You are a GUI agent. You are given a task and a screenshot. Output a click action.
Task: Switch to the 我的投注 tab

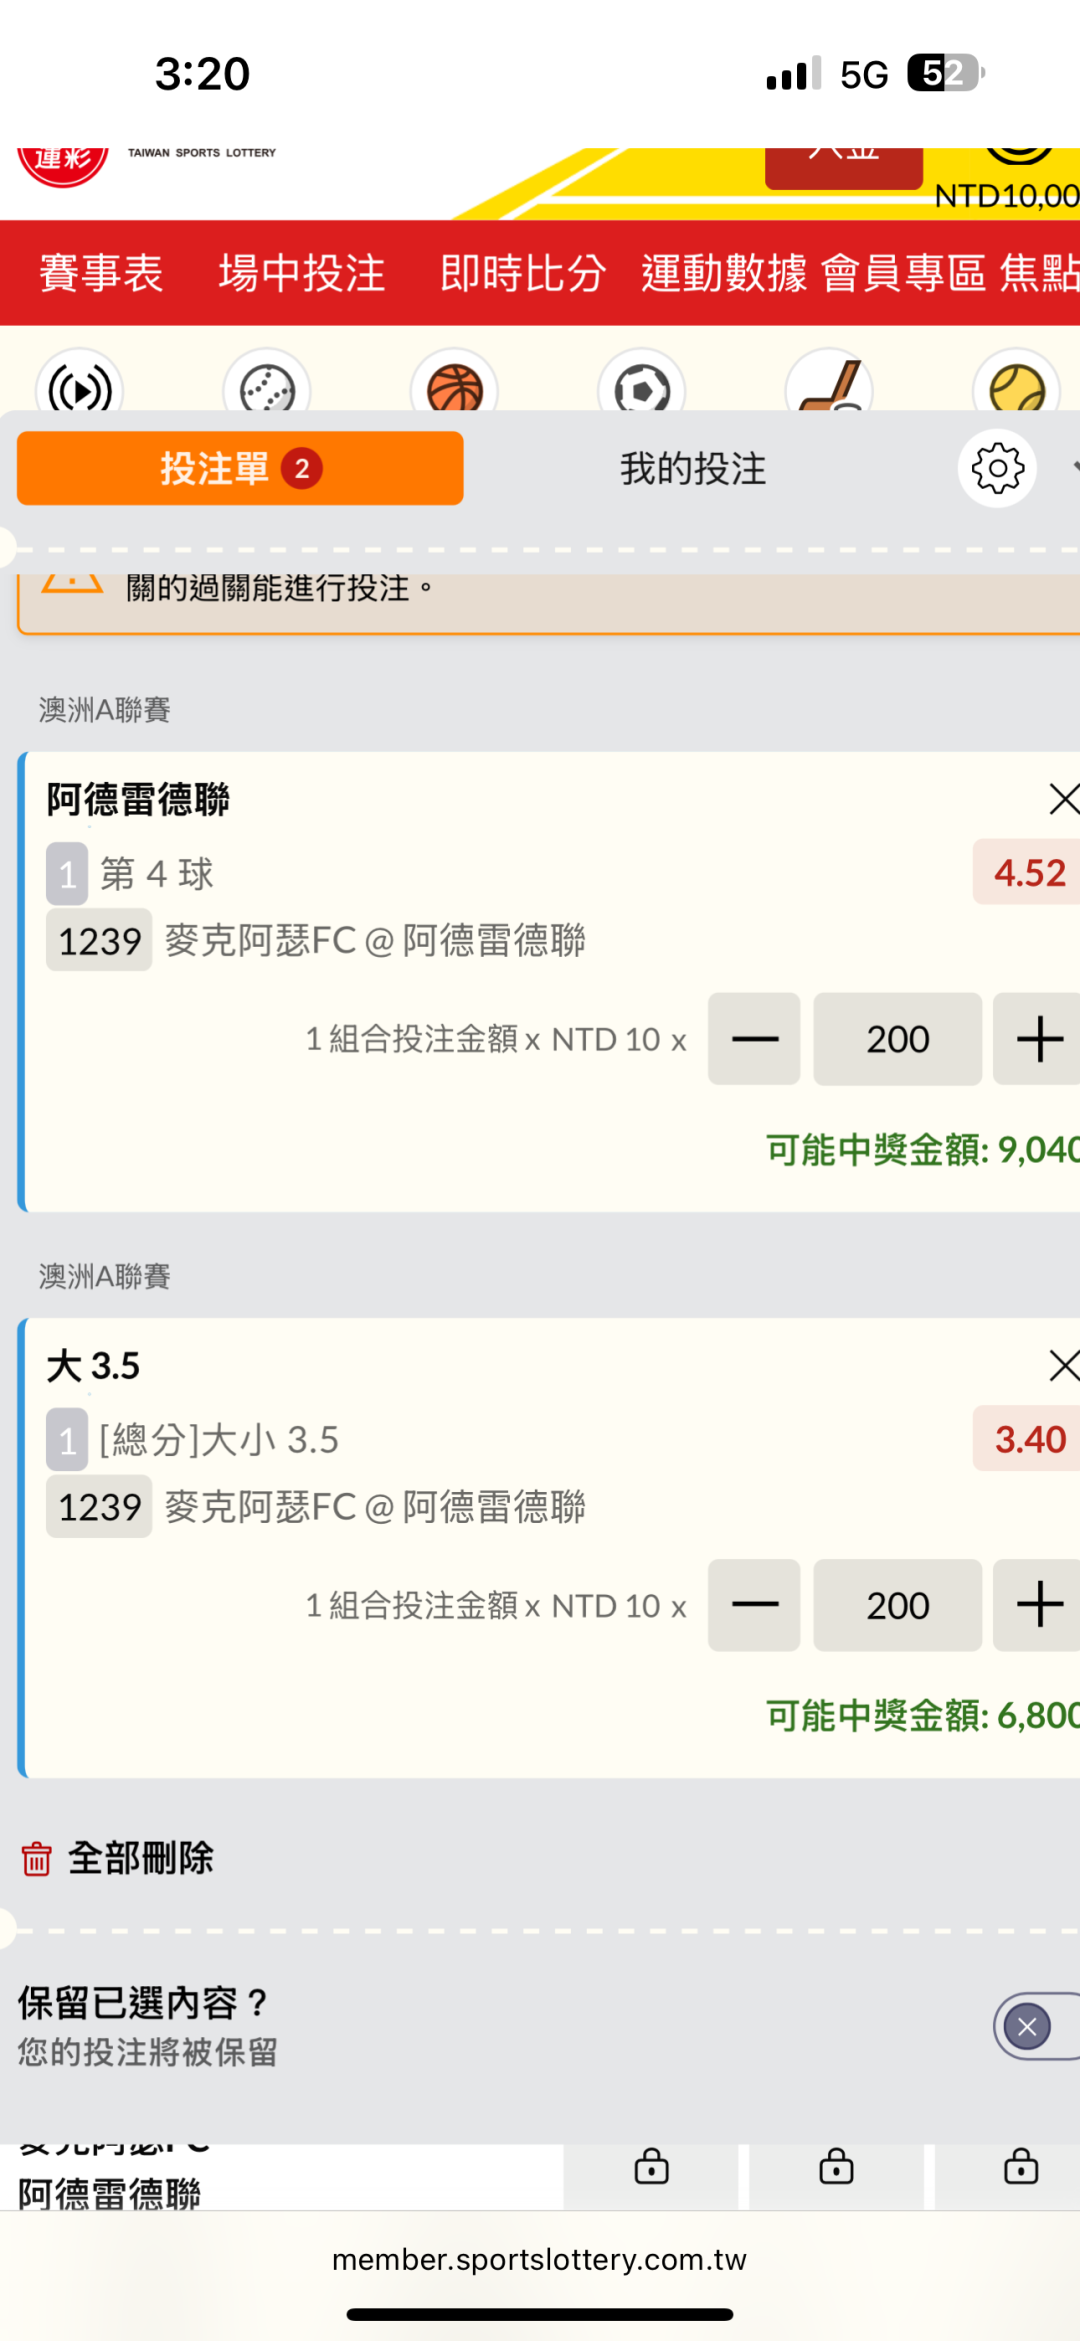[693, 468]
